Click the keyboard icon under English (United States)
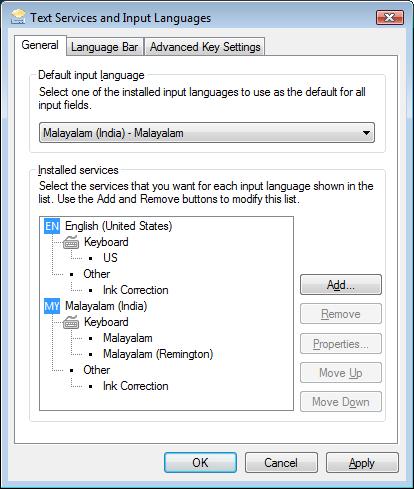 (71, 242)
